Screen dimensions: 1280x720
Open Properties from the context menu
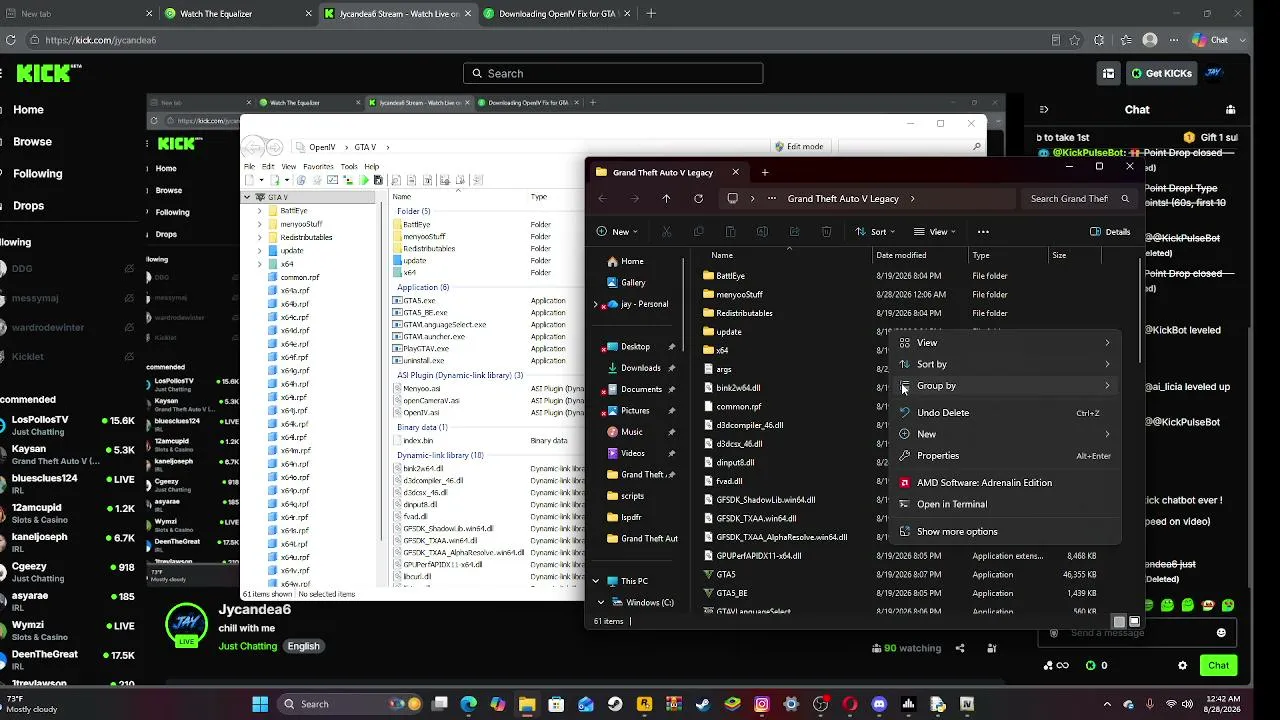1005,456
